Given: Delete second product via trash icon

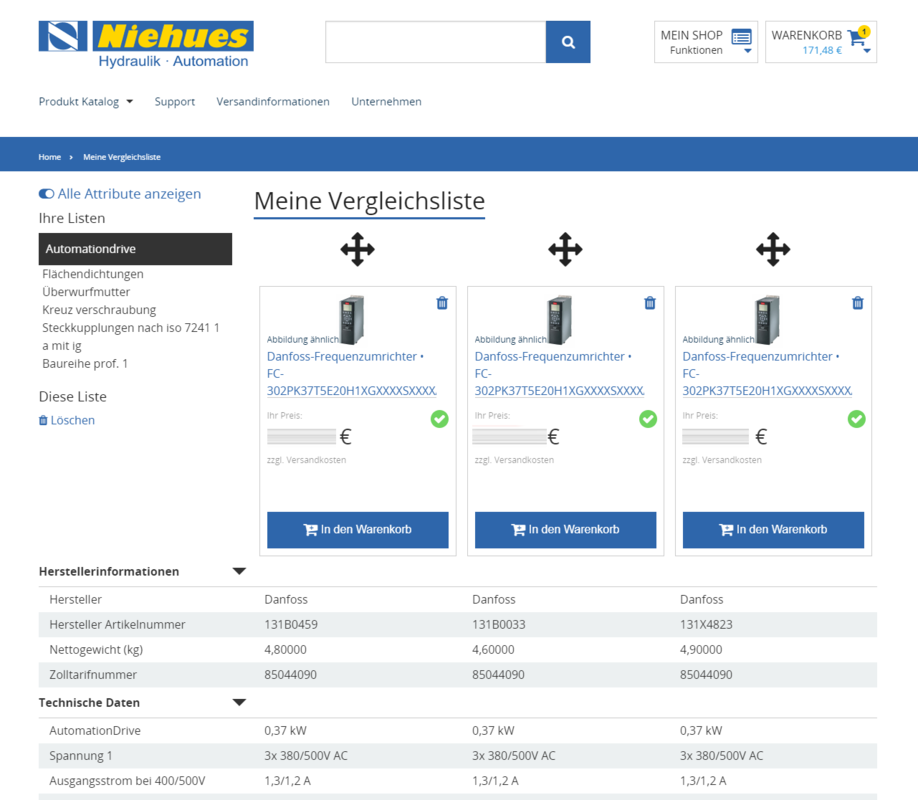Looking at the screenshot, I should pyautogui.click(x=650, y=303).
